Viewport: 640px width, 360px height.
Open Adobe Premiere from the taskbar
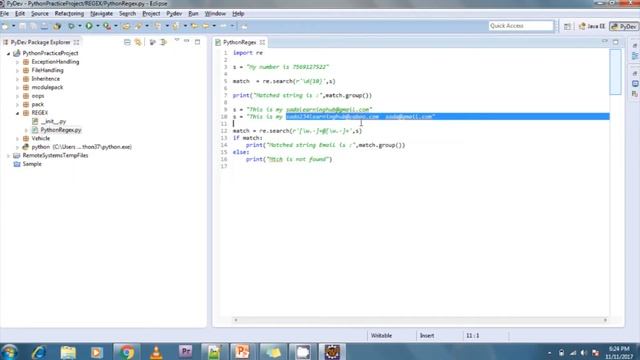point(185,352)
